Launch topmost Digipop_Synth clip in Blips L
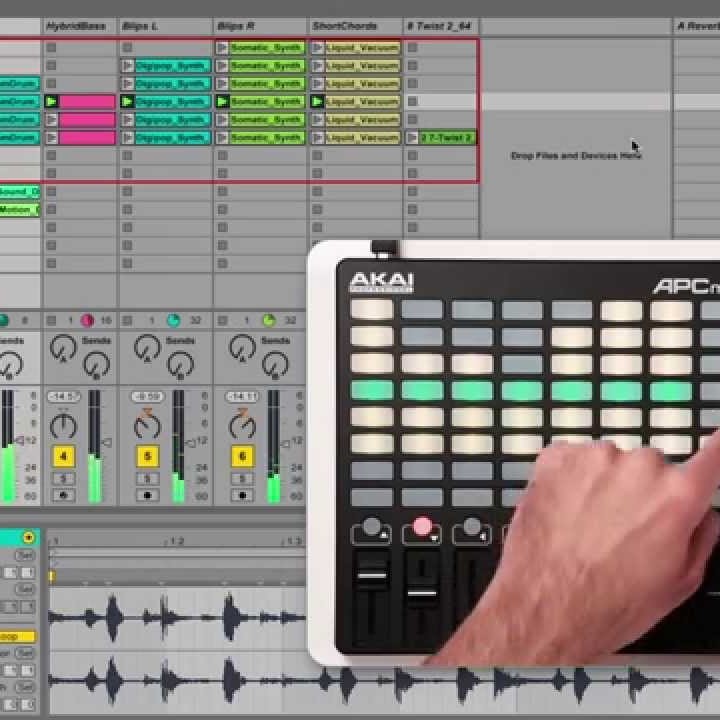 128,66
